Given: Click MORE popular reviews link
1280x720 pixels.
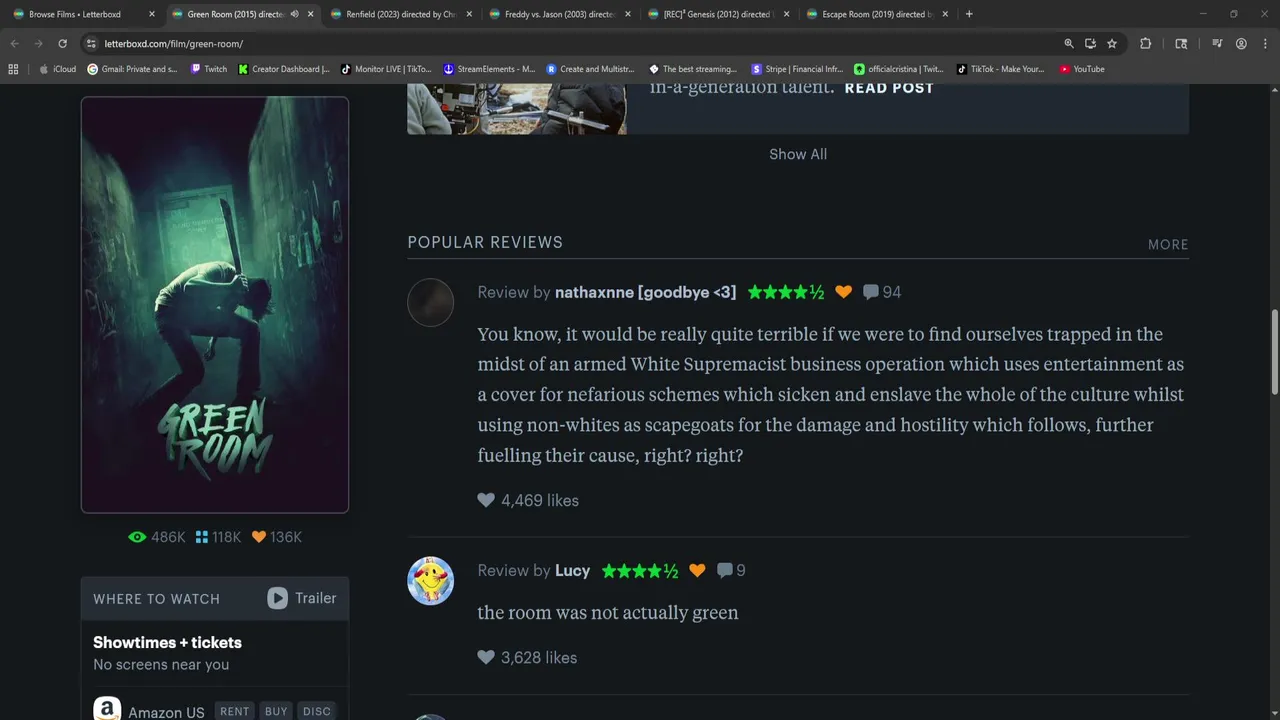Looking at the screenshot, I should tap(1168, 244).
